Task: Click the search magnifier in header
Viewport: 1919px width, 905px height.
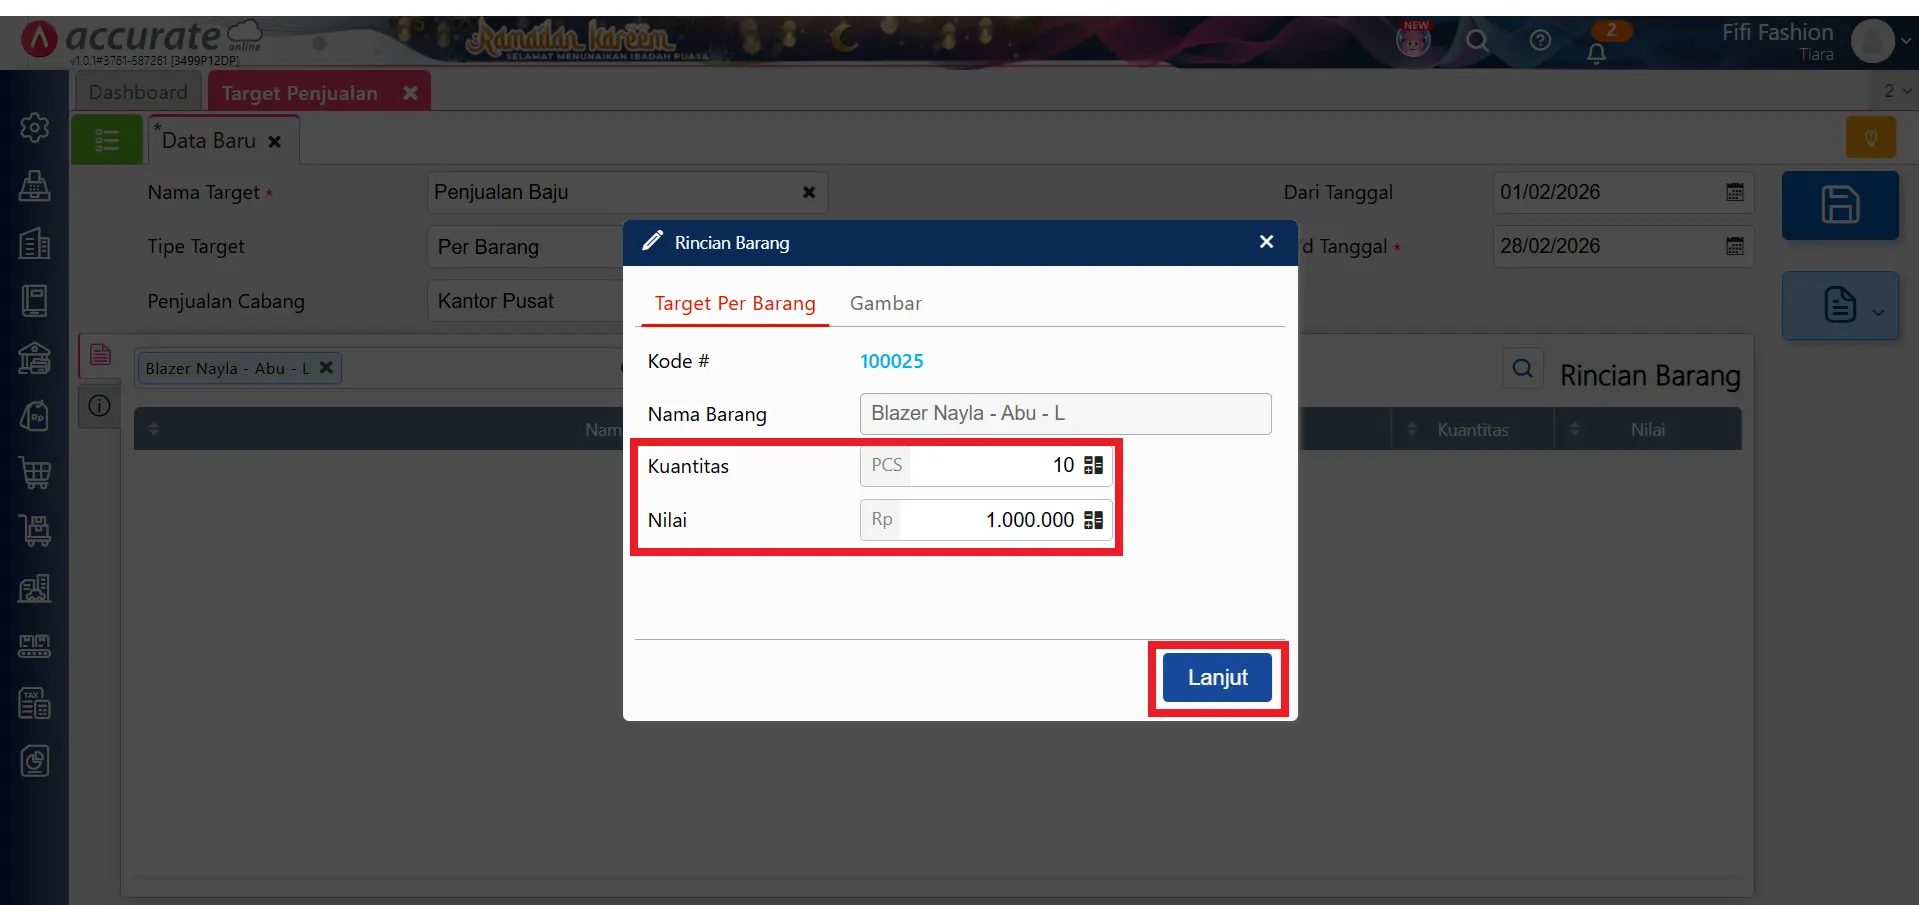Action: (1477, 41)
